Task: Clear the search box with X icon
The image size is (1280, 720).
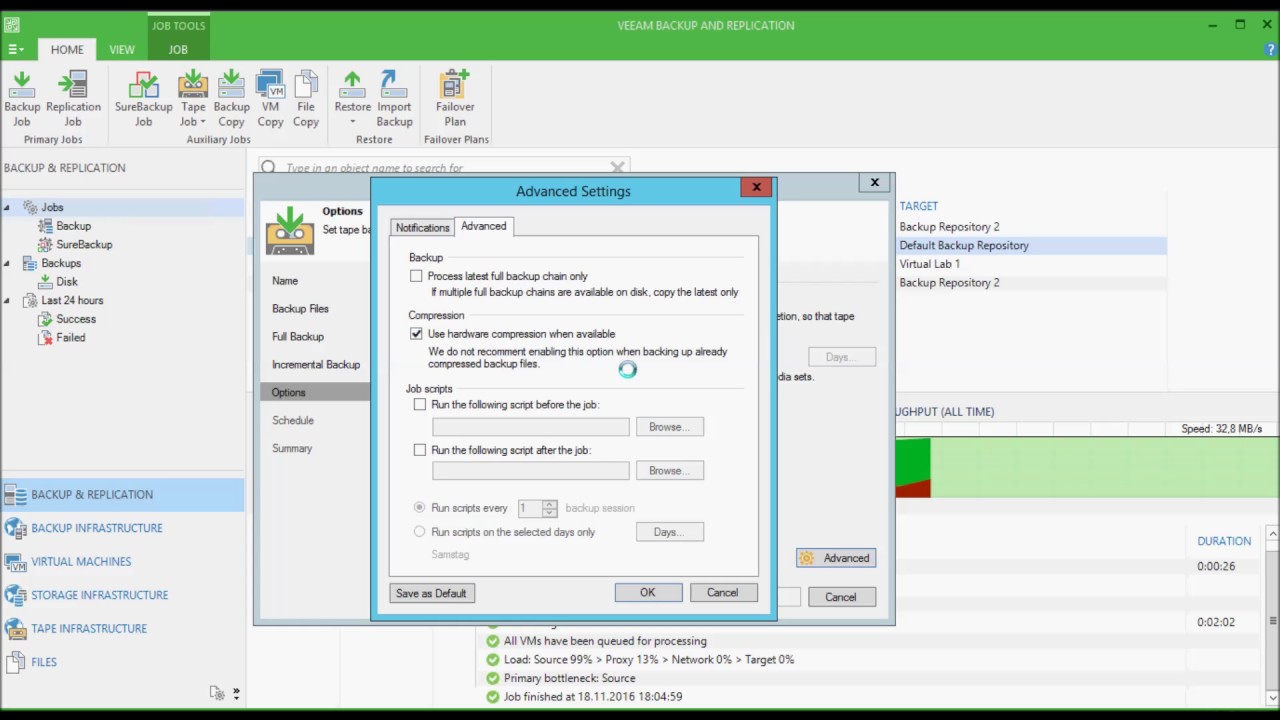Action: 617,167
